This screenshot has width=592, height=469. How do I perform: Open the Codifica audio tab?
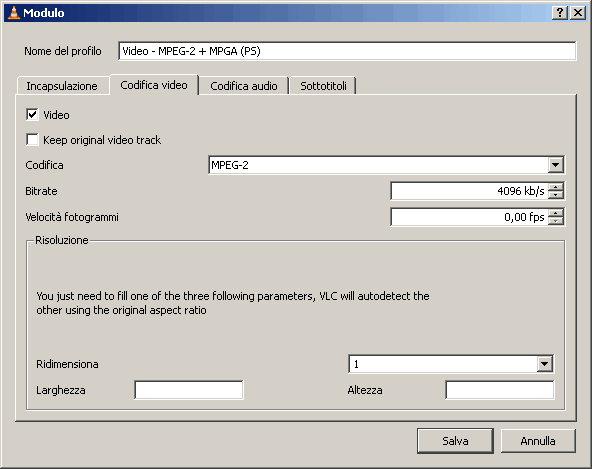pos(244,86)
